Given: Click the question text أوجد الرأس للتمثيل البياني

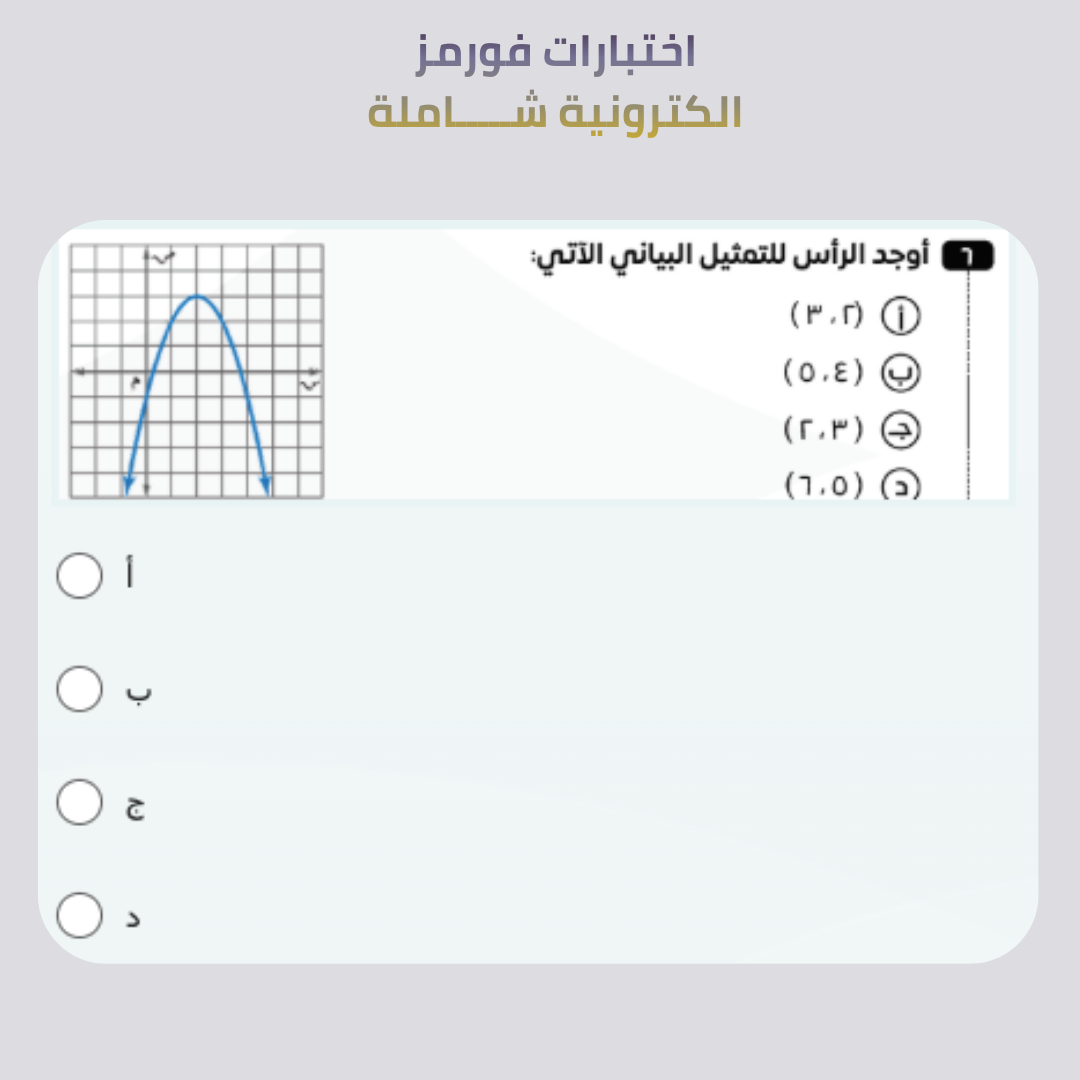Looking at the screenshot, I should [x=732, y=257].
